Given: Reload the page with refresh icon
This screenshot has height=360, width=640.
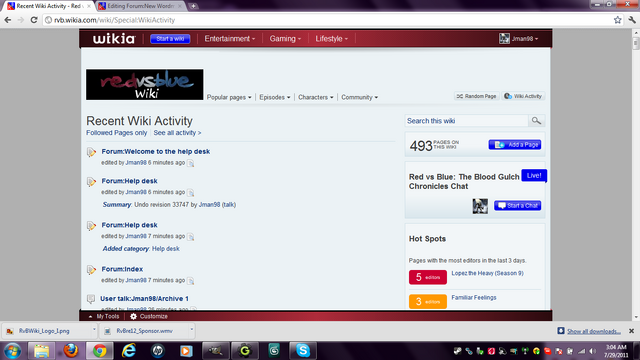Looking at the screenshot, I should pos(34,20).
